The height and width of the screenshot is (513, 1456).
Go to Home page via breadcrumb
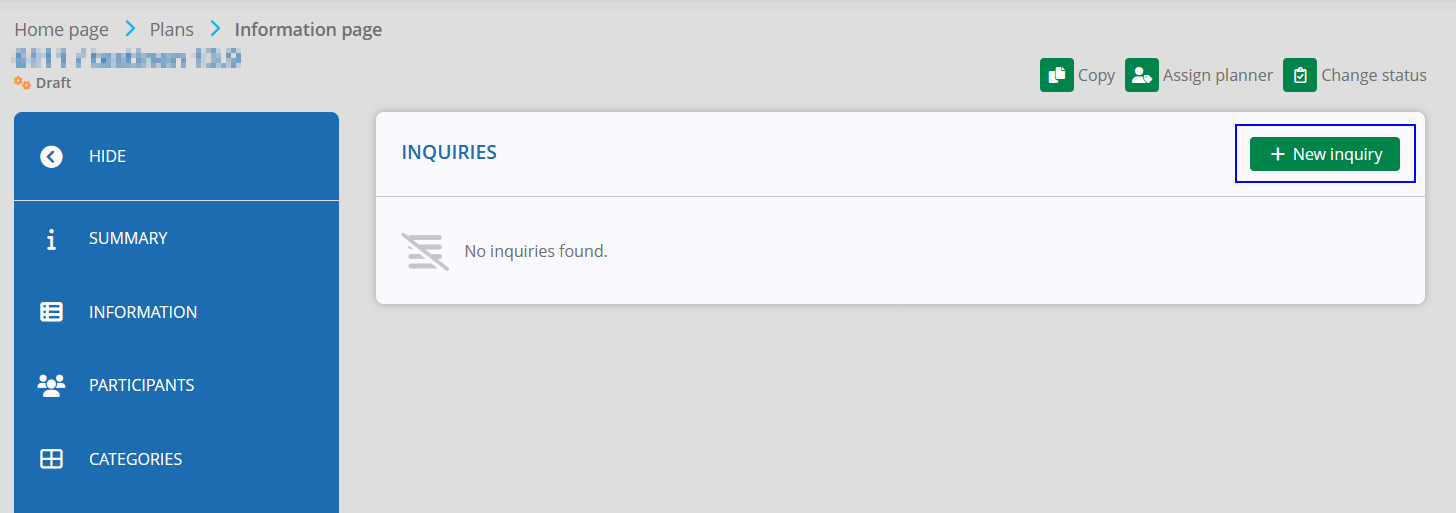(x=61, y=29)
